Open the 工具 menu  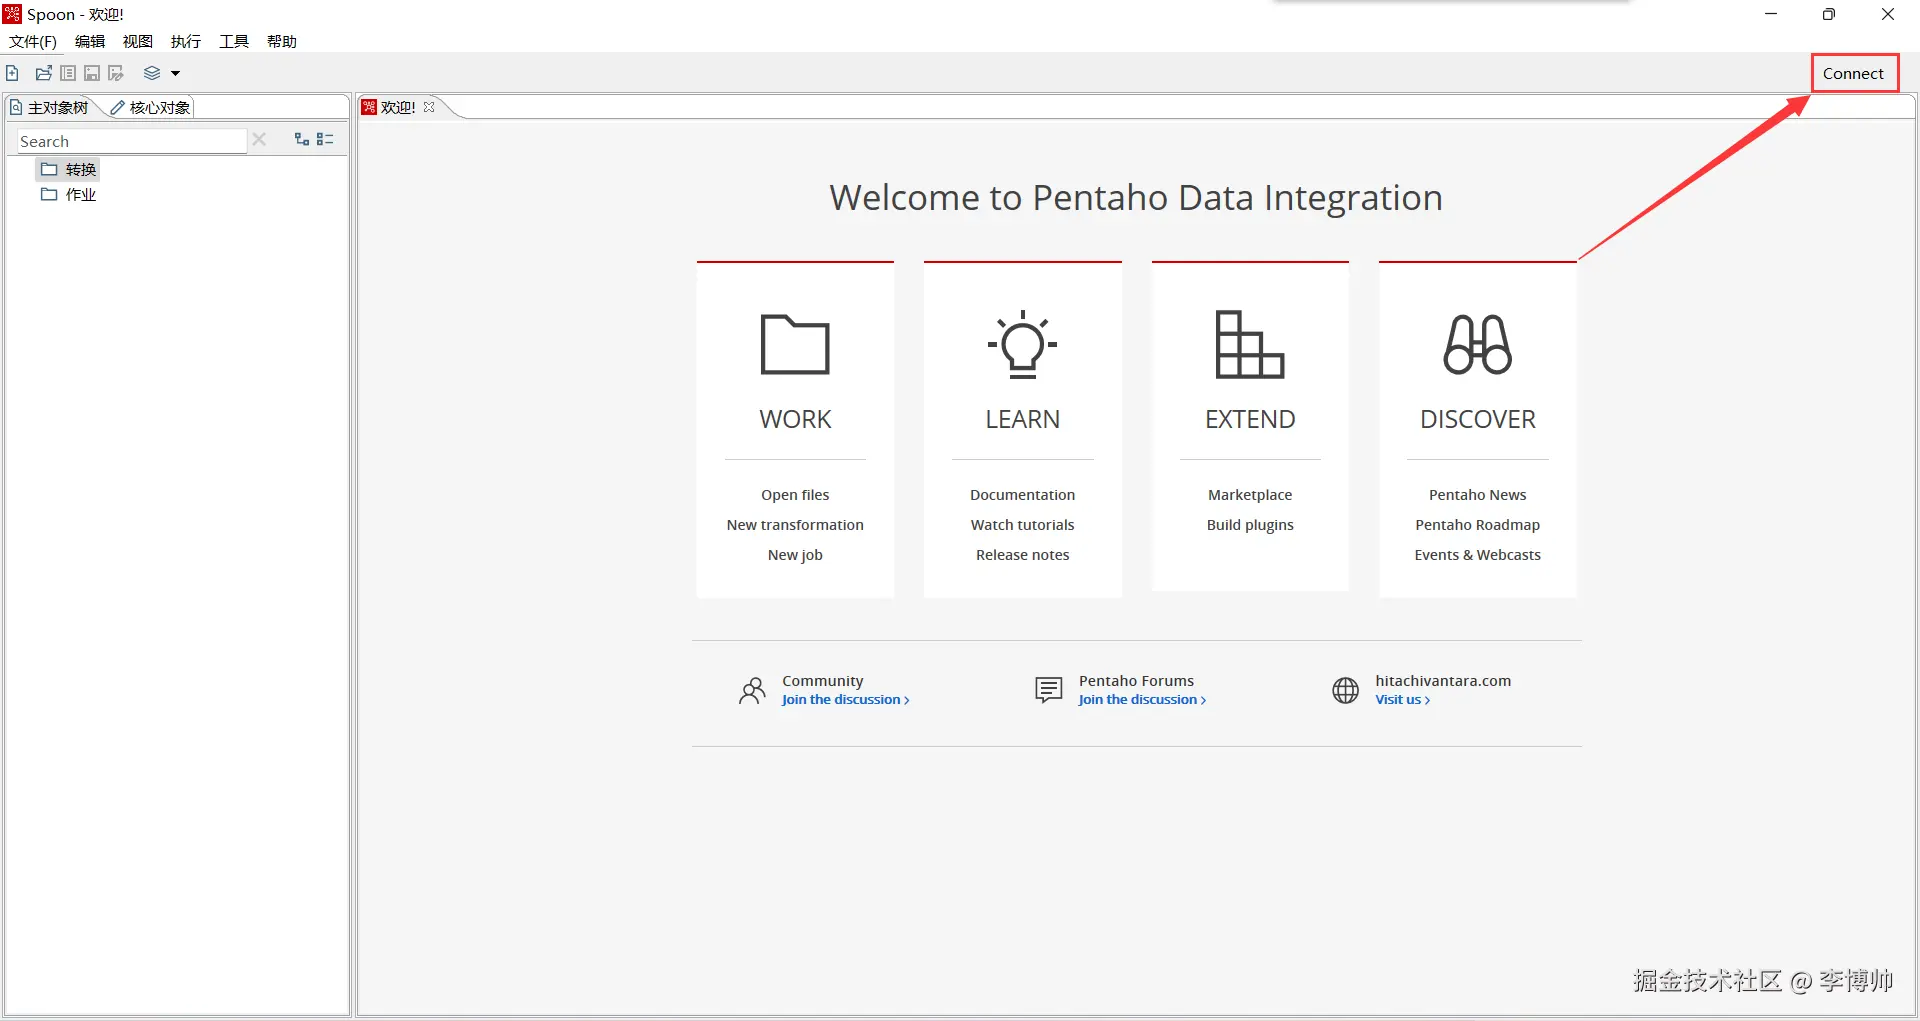point(234,41)
